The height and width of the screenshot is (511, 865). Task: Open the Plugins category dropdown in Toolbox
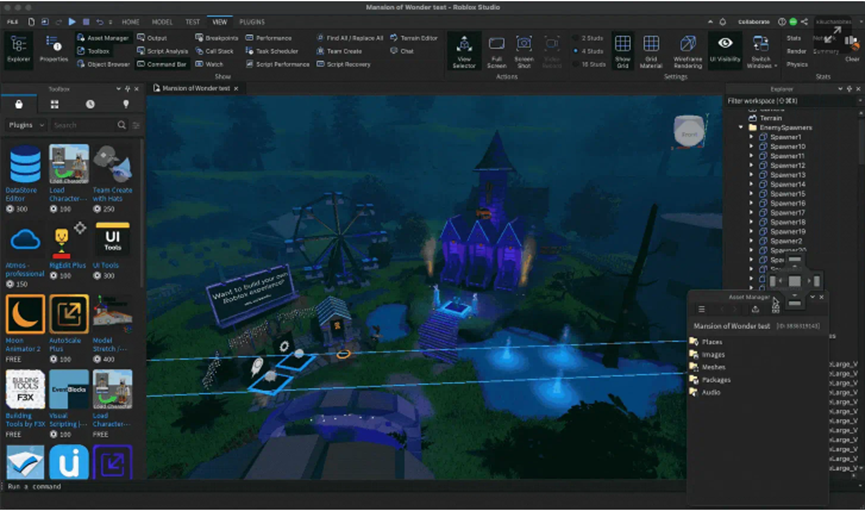click(25, 125)
